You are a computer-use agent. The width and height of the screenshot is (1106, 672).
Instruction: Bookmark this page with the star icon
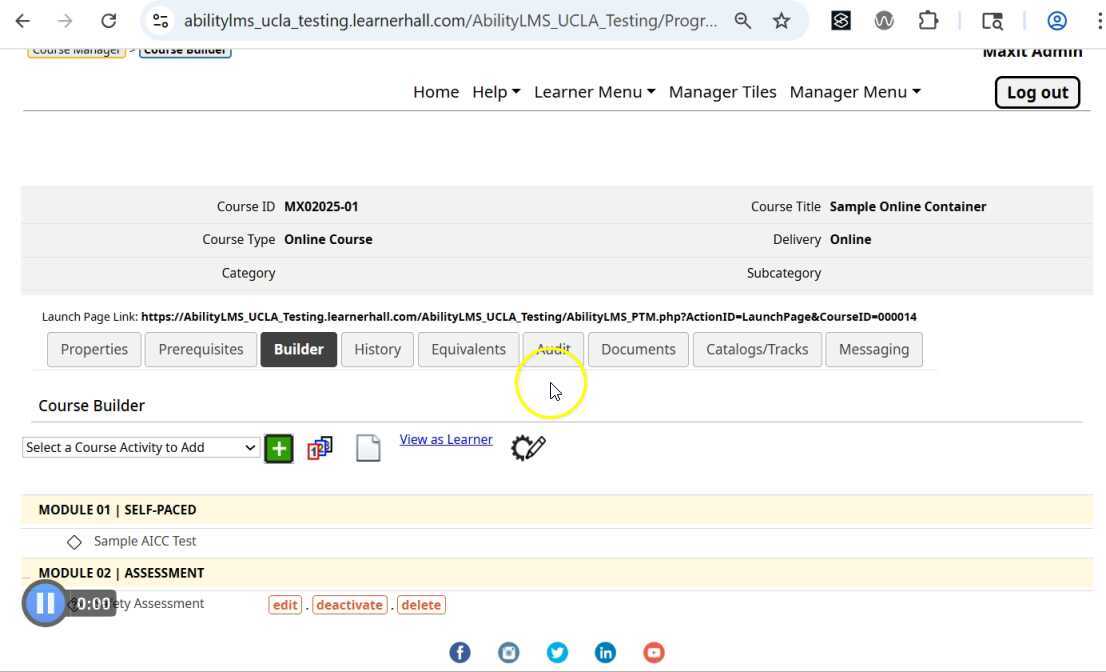pyautogui.click(x=782, y=21)
